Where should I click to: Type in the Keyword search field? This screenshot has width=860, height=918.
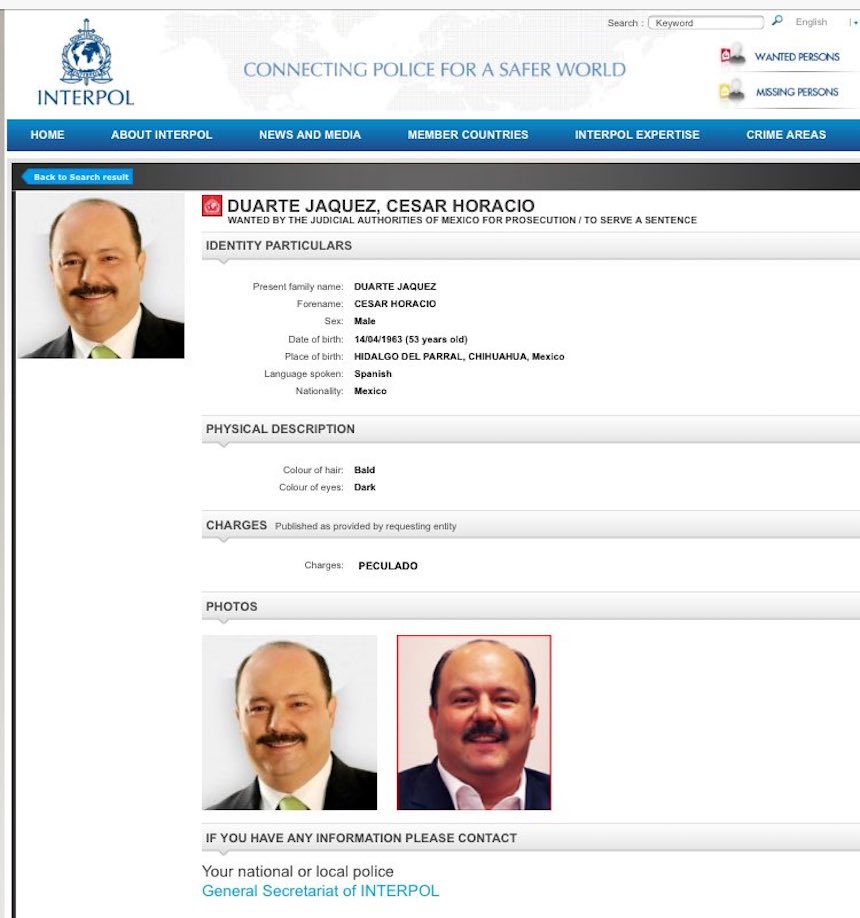[705, 23]
